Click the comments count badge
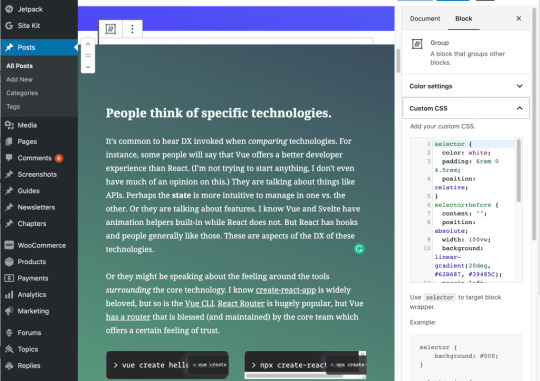 click(59, 158)
